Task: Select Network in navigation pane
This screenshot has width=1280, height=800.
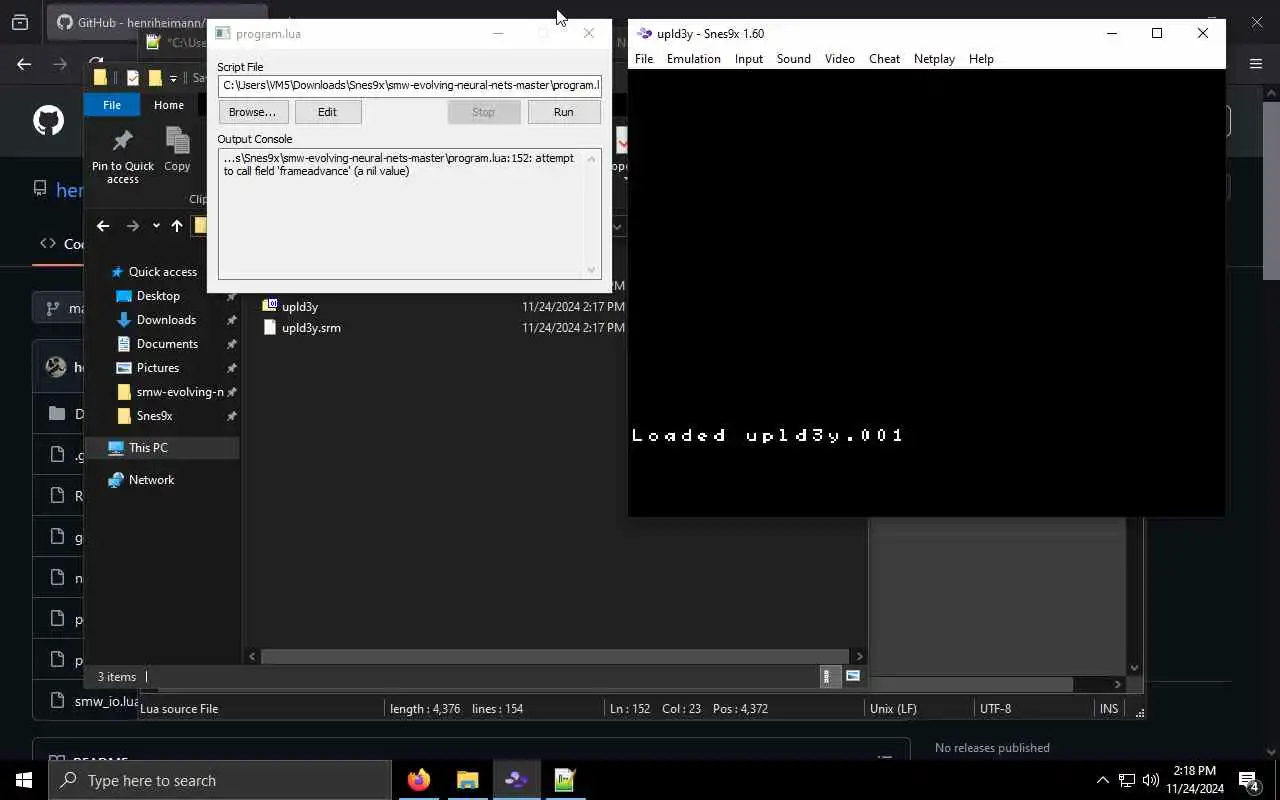Action: coord(151,480)
